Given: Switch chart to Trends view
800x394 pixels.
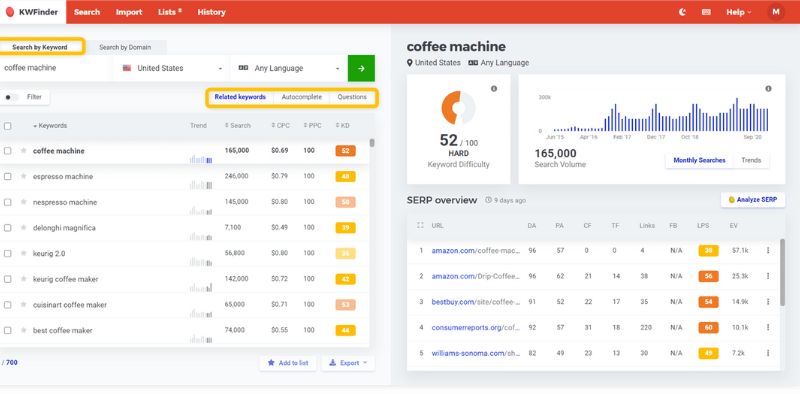Looking at the screenshot, I should click(x=751, y=160).
